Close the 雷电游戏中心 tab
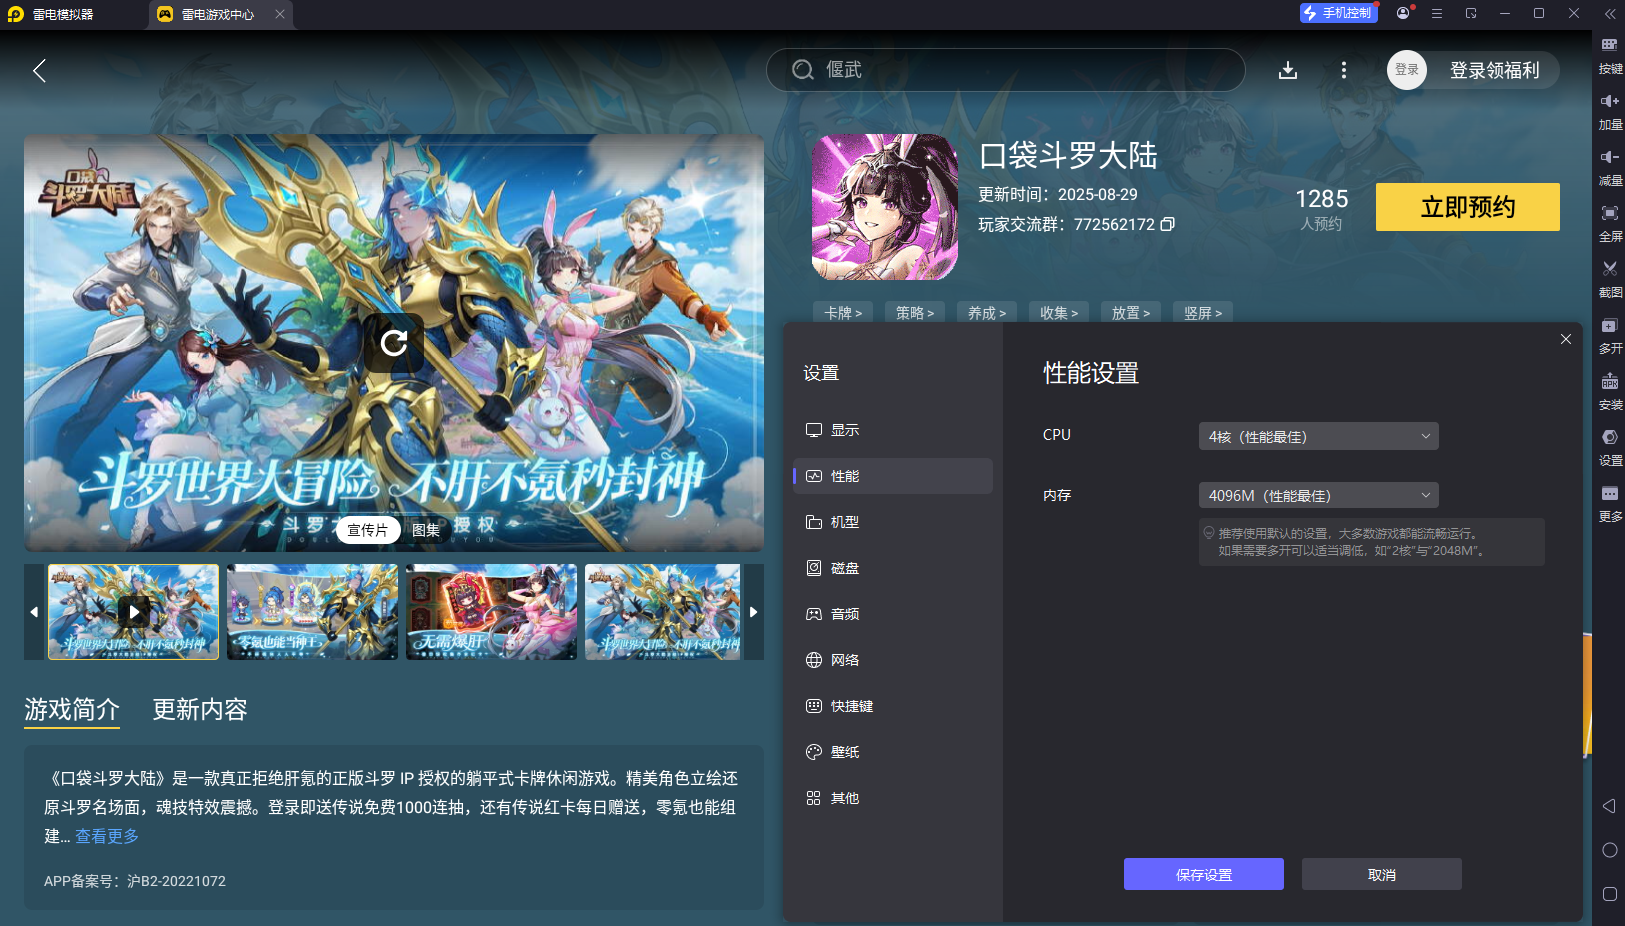Image resolution: width=1625 pixels, height=926 pixels. (x=280, y=14)
